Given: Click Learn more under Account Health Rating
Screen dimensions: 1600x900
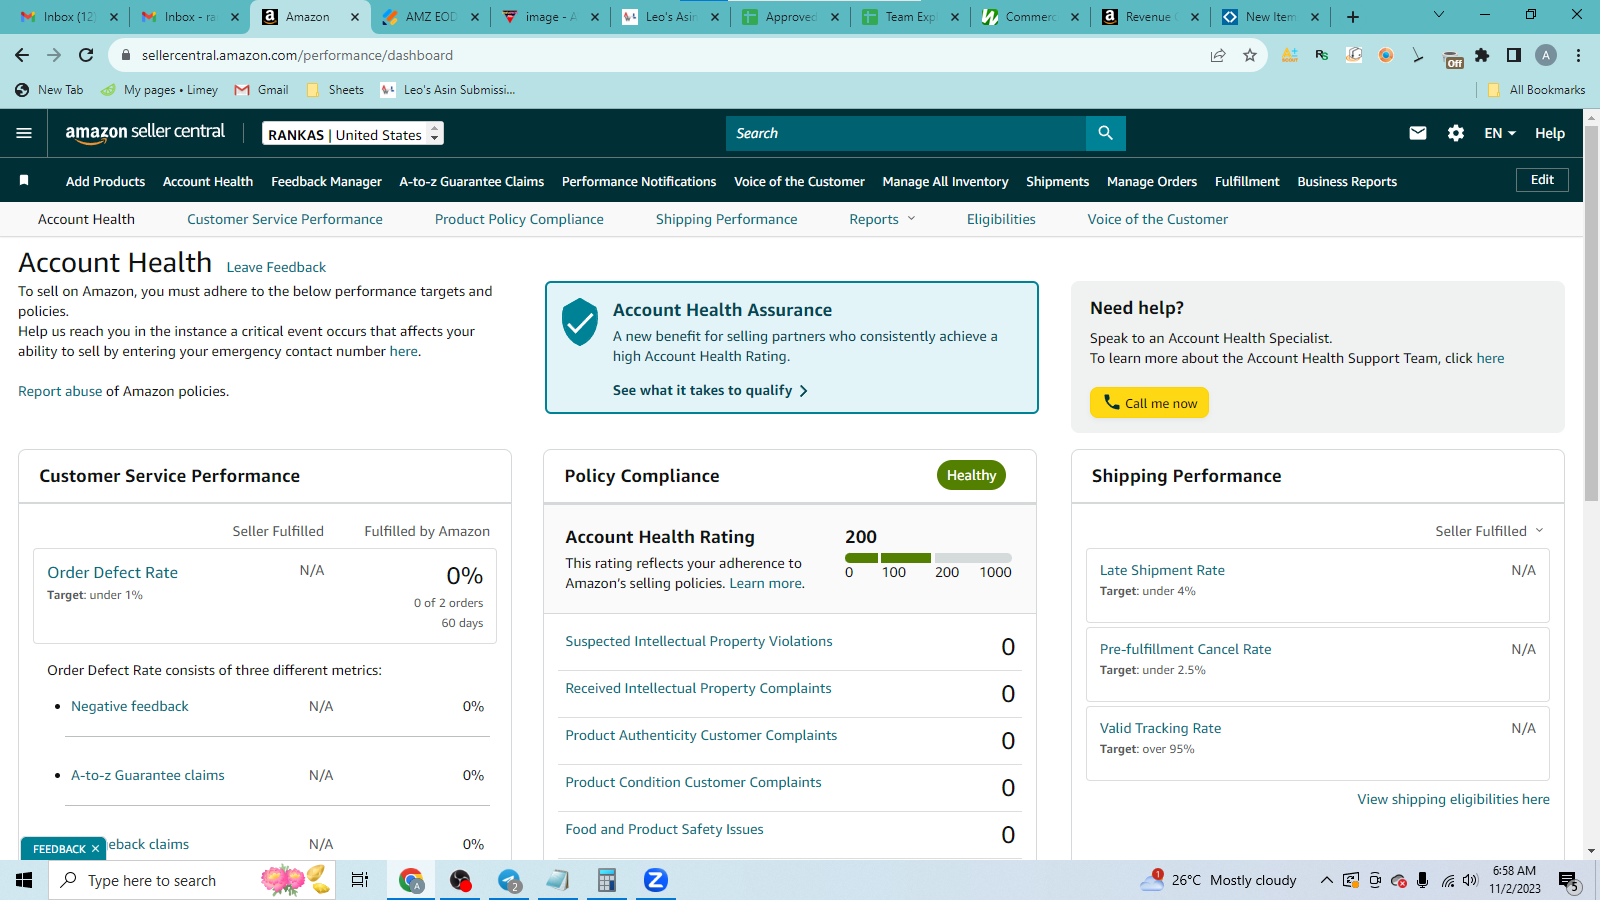Looking at the screenshot, I should tap(767, 583).
